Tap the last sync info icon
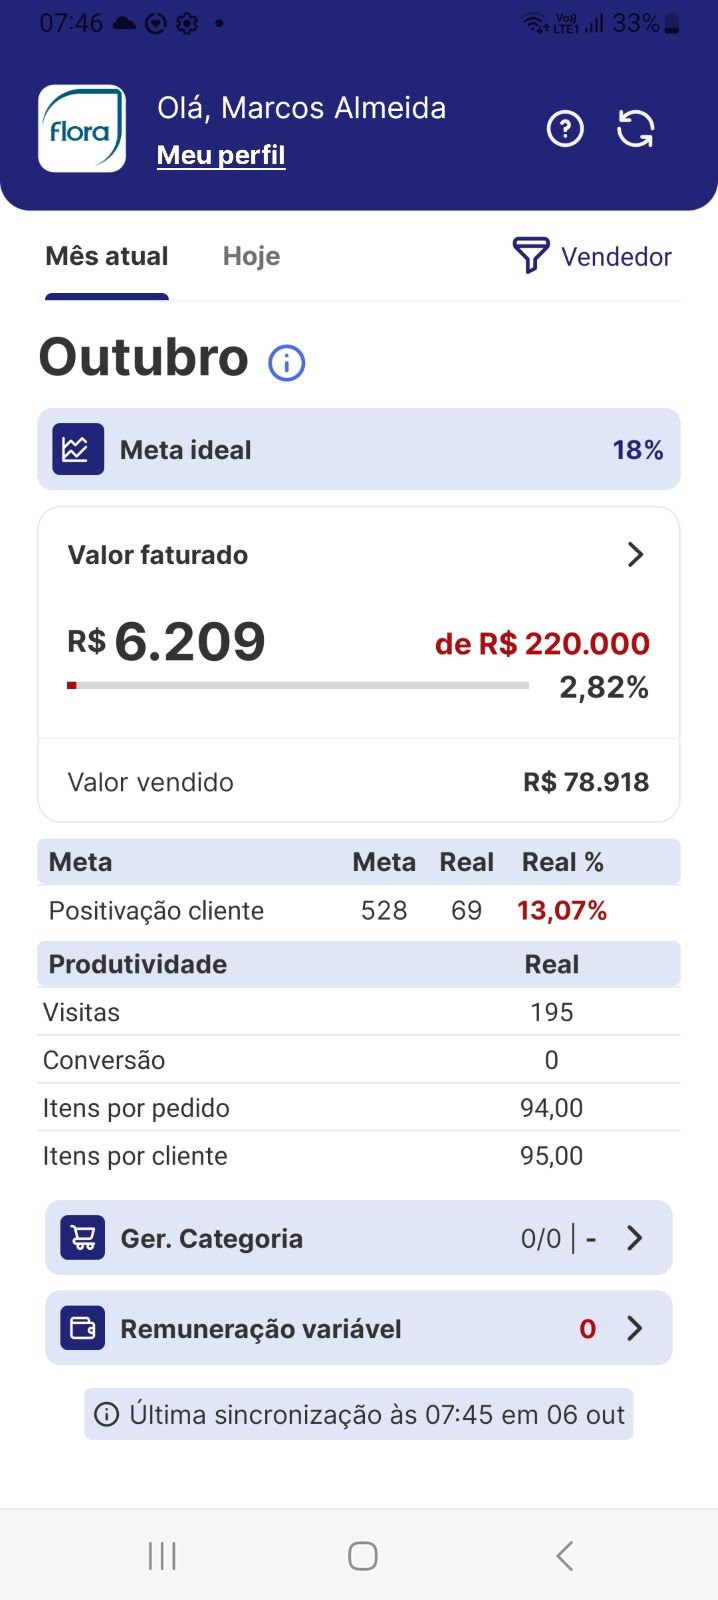The width and height of the screenshot is (718, 1600). [106, 1414]
